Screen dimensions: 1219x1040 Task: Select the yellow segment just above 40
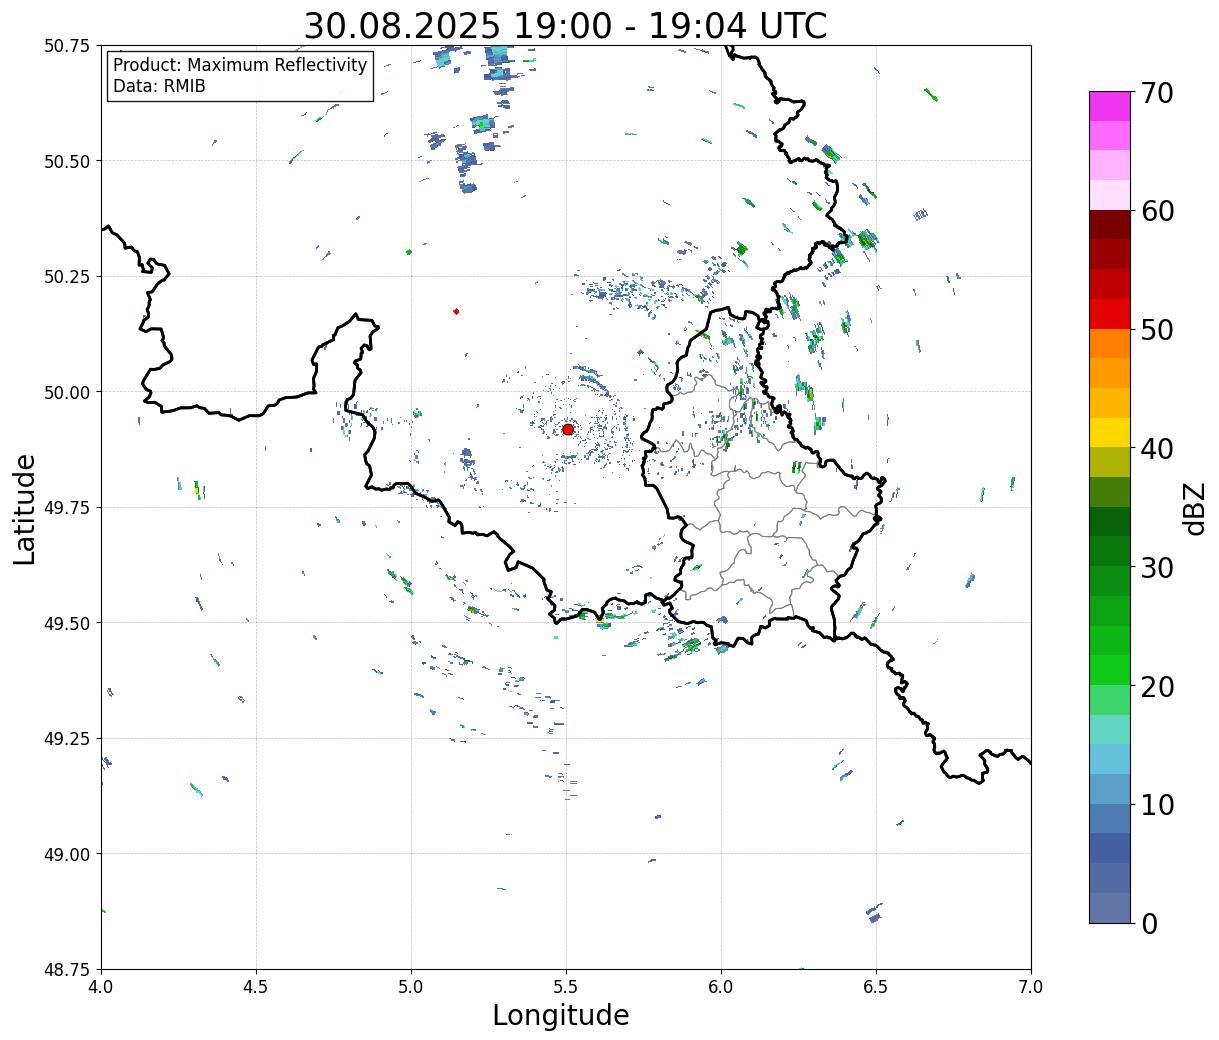(1110, 432)
